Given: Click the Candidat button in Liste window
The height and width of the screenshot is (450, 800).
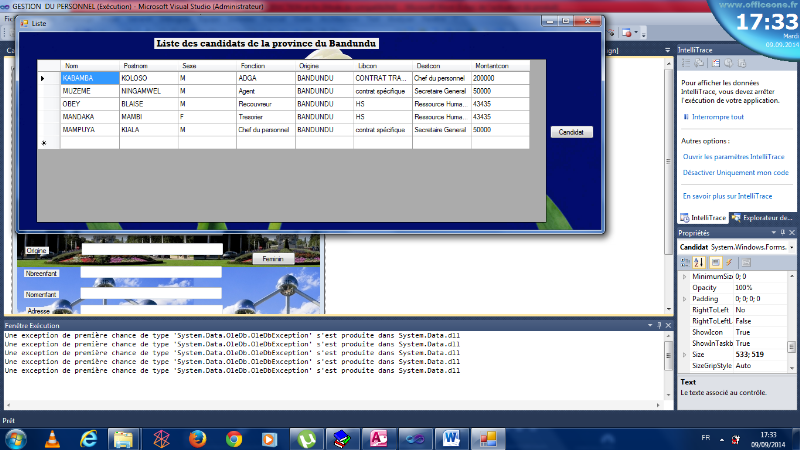Looking at the screenshot, I should (571, 132).
